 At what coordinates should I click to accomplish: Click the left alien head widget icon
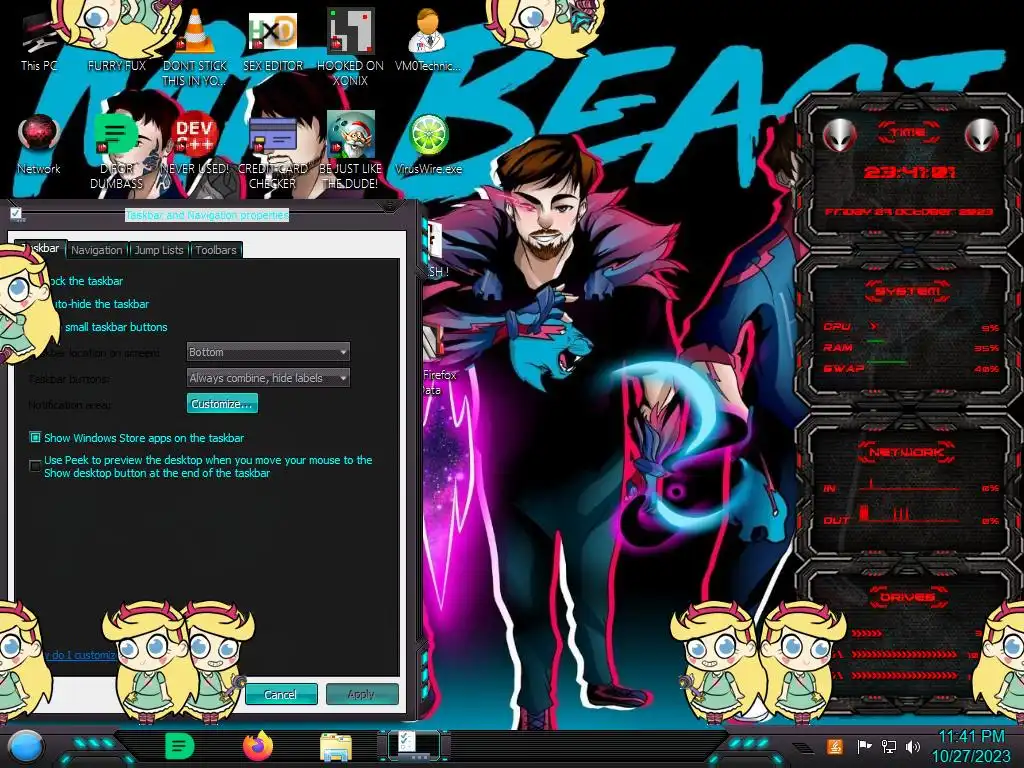pos(839,135)
